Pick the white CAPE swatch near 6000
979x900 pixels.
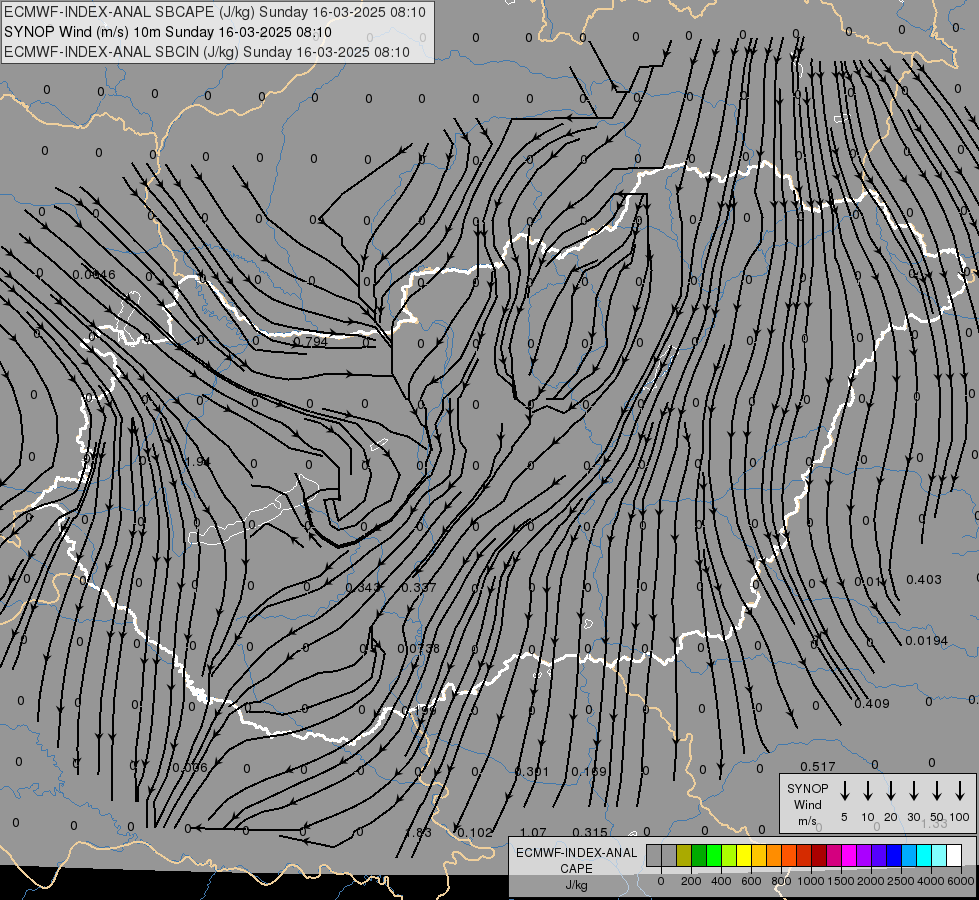[953, 855]
